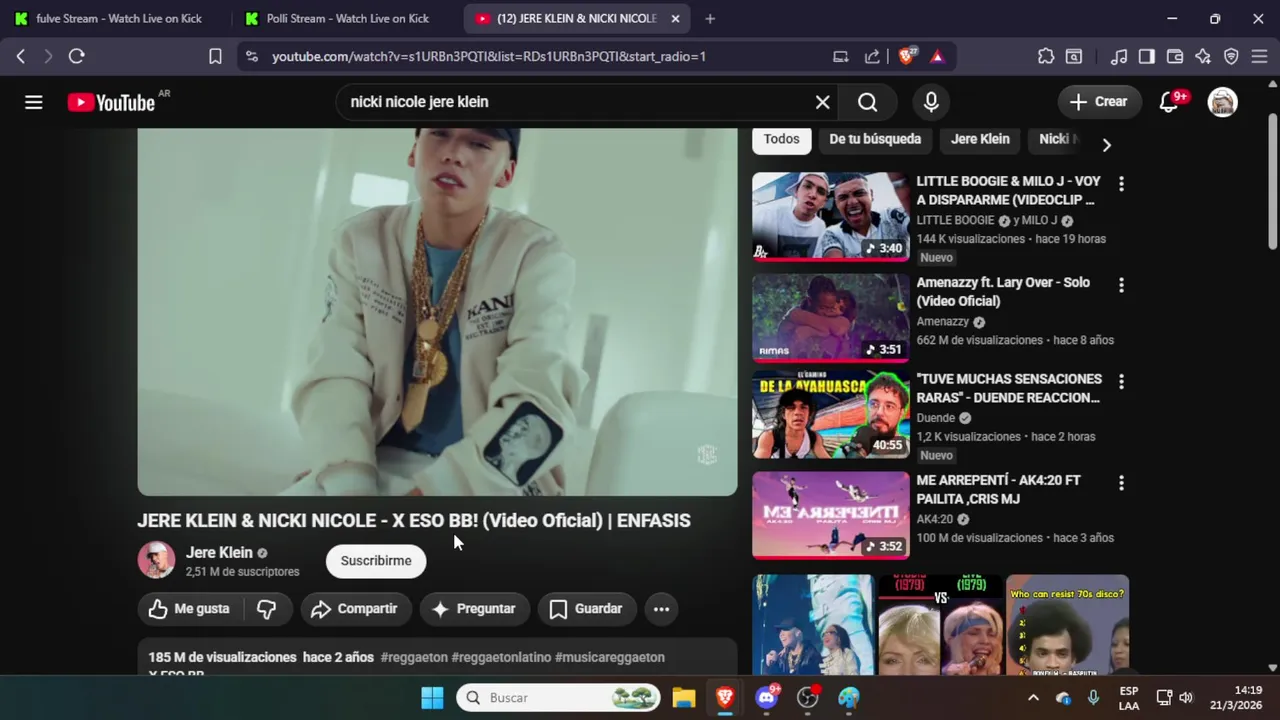Open browser extensions puzzle icon
Viewport: 1280px width, 720px height.
(x=1045, y=56)
